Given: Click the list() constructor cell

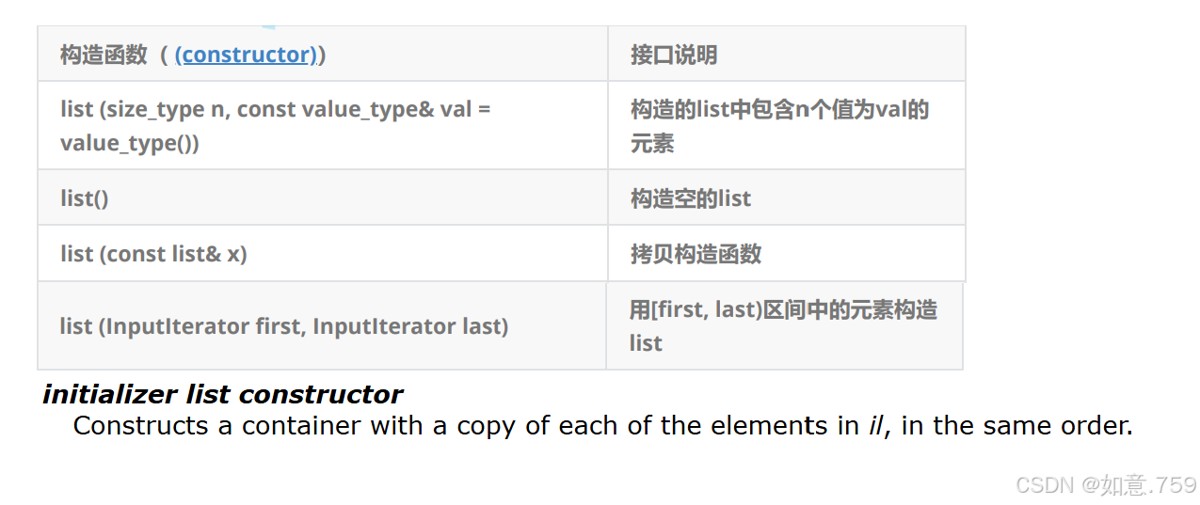Looking at the screenshot, I should pyautogui.click(x=323, y=198).
